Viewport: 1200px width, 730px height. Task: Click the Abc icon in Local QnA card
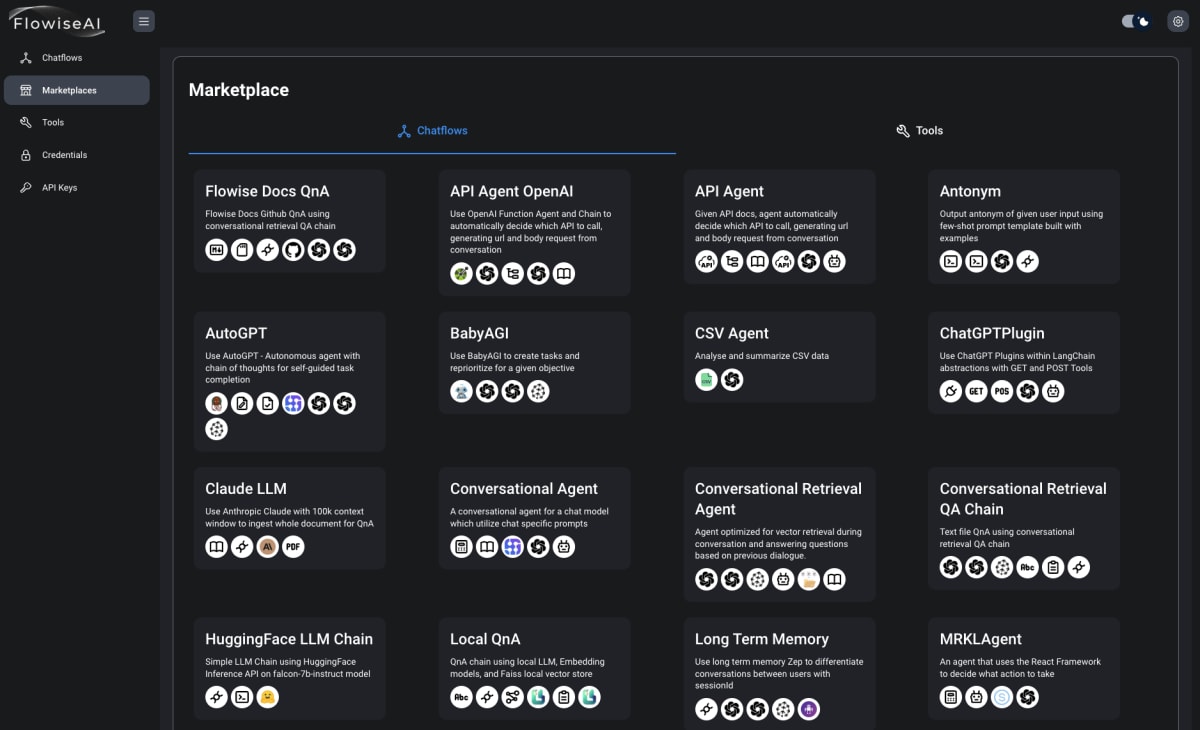point(461,697)
